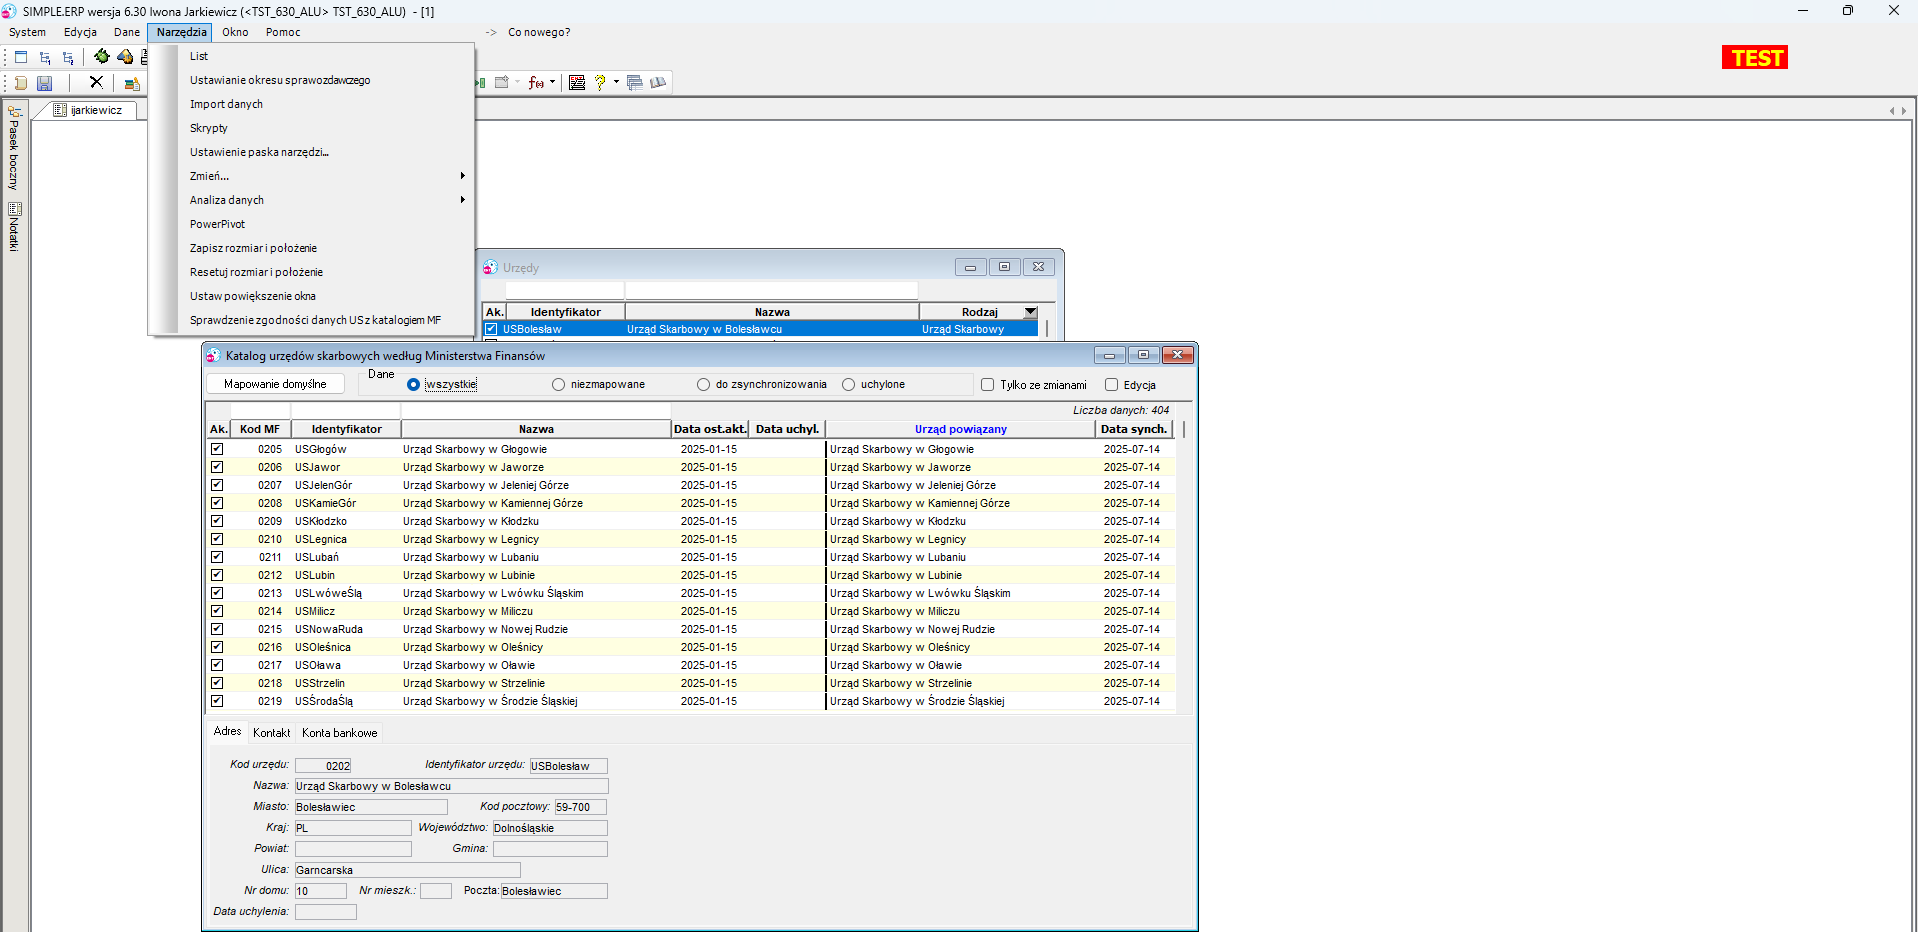Image resolution: width=1918 pixels, height=932 pixels.
Task: Enable the 'Tylko ze zmianami' checkbox
Action: click(x=987, y=385)
